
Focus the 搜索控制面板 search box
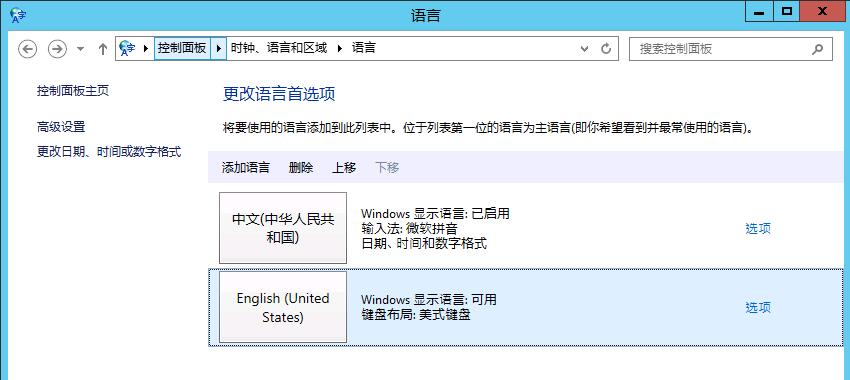point(731,49)
